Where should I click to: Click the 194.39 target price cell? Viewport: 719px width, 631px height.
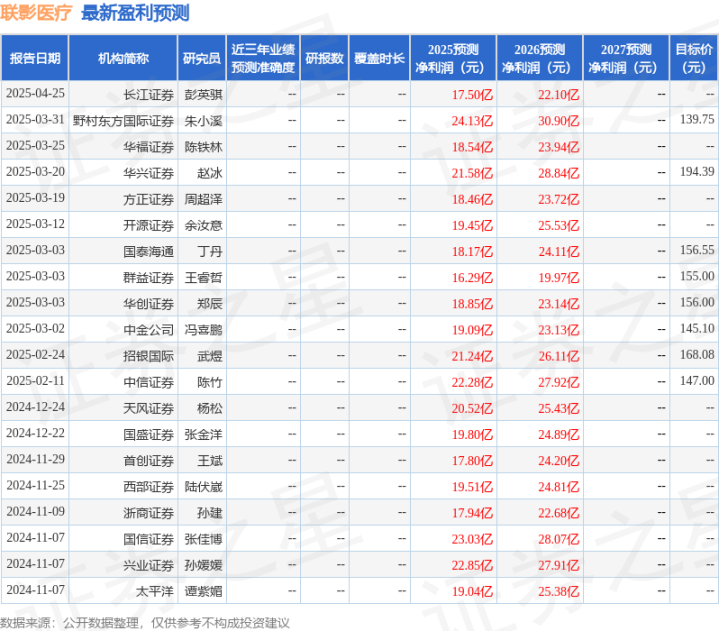(x=697, y=172)
